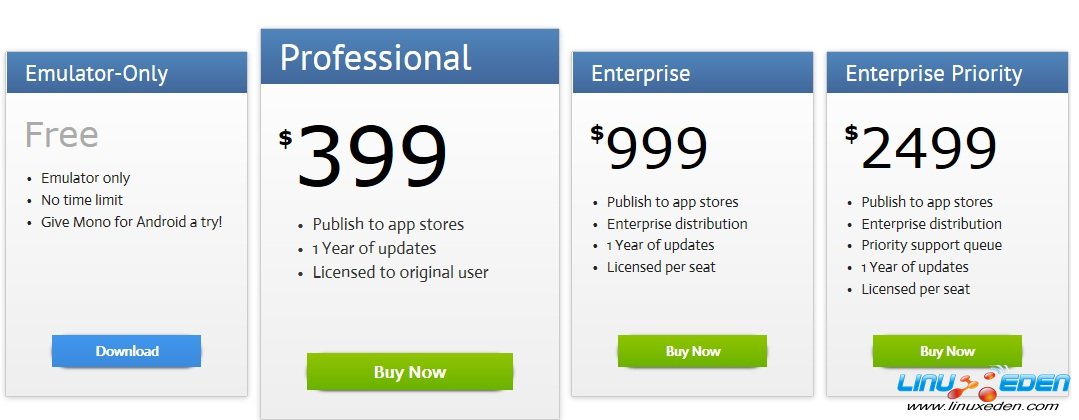
Task: Click Buy Now in the Enterprise card
Action: click(692, 351)
